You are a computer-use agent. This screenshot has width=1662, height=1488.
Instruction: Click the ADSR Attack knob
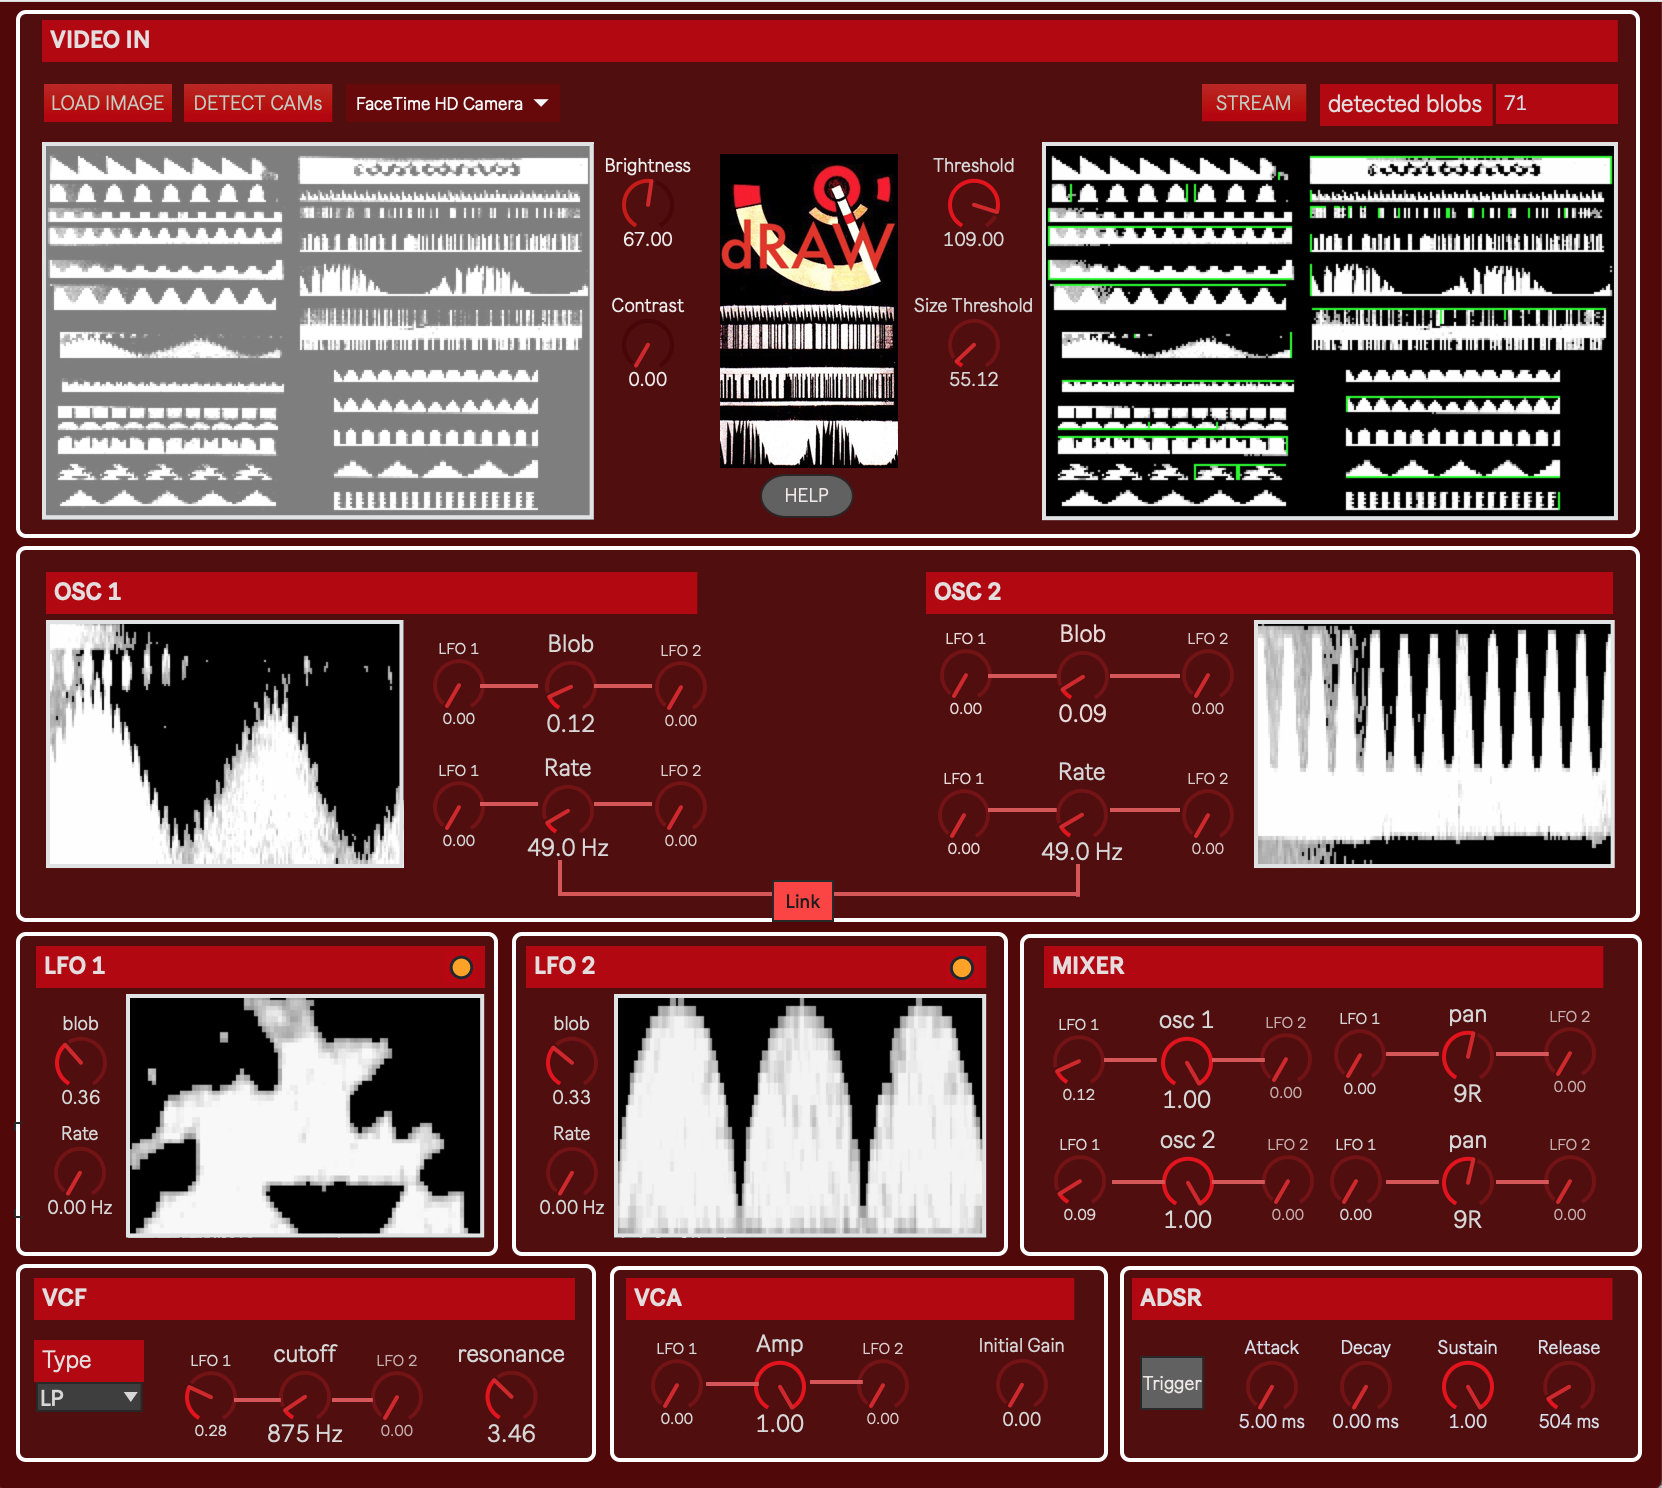1271,1387
